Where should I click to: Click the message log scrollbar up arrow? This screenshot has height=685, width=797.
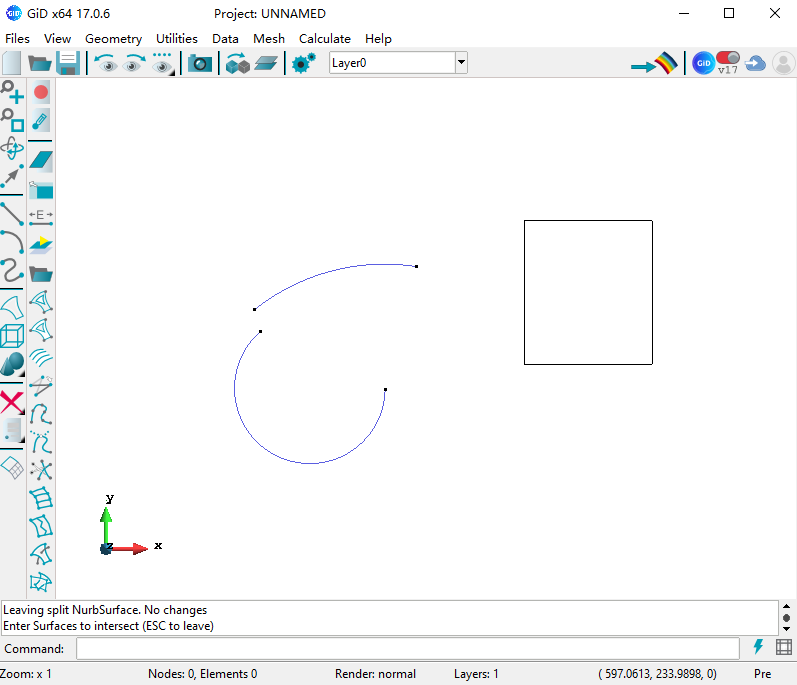pos(786,606)
